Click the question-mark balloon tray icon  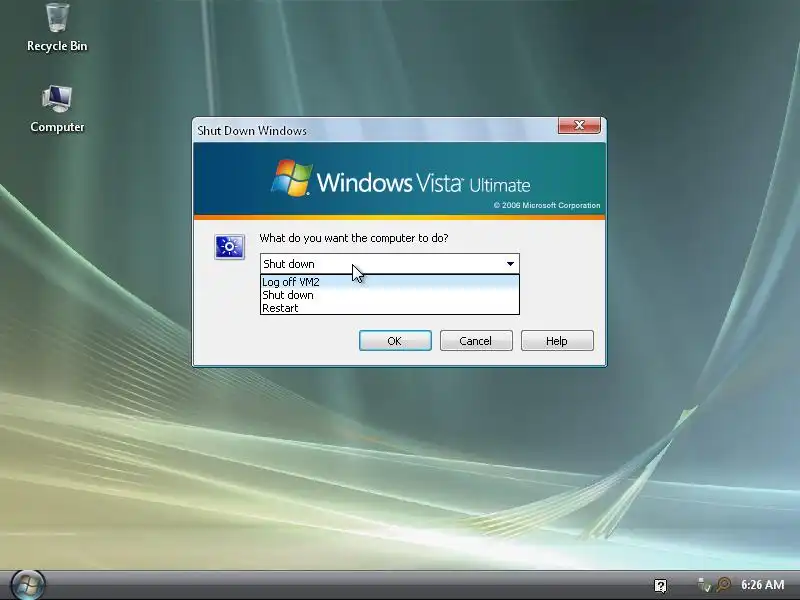(660, 585)
